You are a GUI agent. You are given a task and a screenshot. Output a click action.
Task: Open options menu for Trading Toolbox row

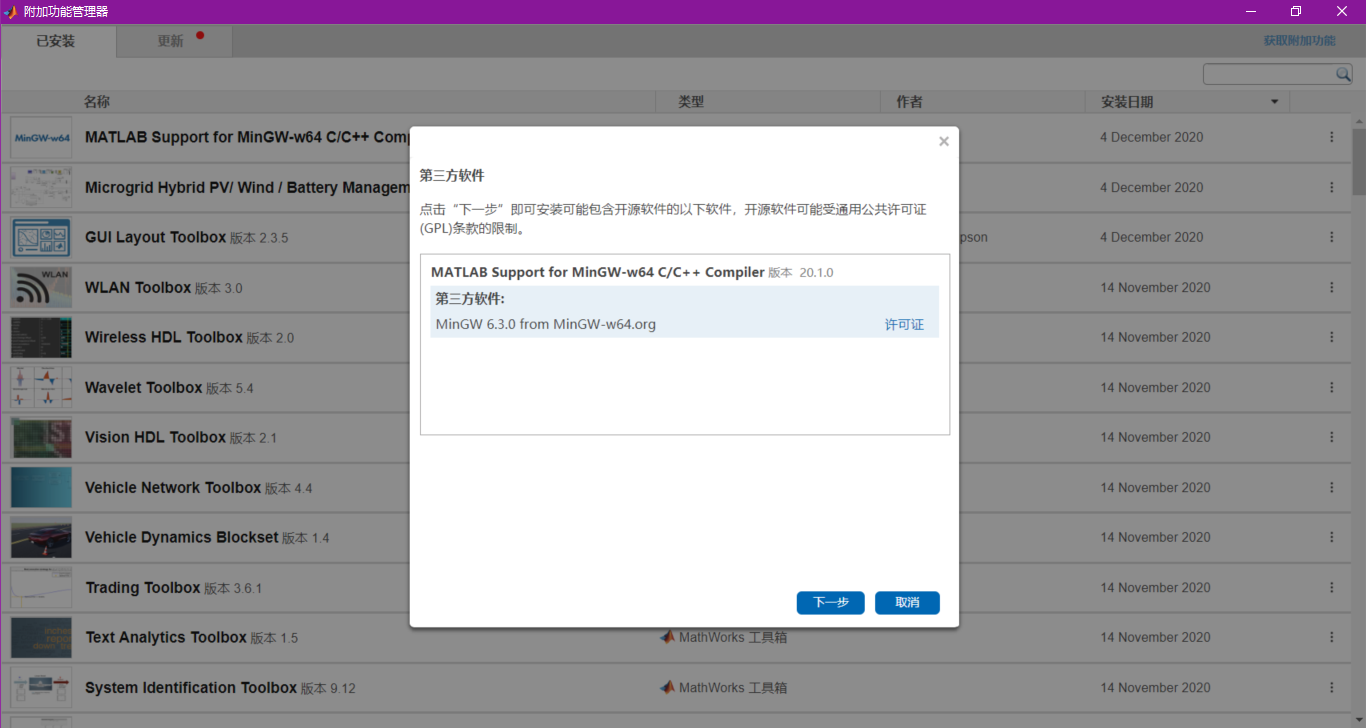1331,587
